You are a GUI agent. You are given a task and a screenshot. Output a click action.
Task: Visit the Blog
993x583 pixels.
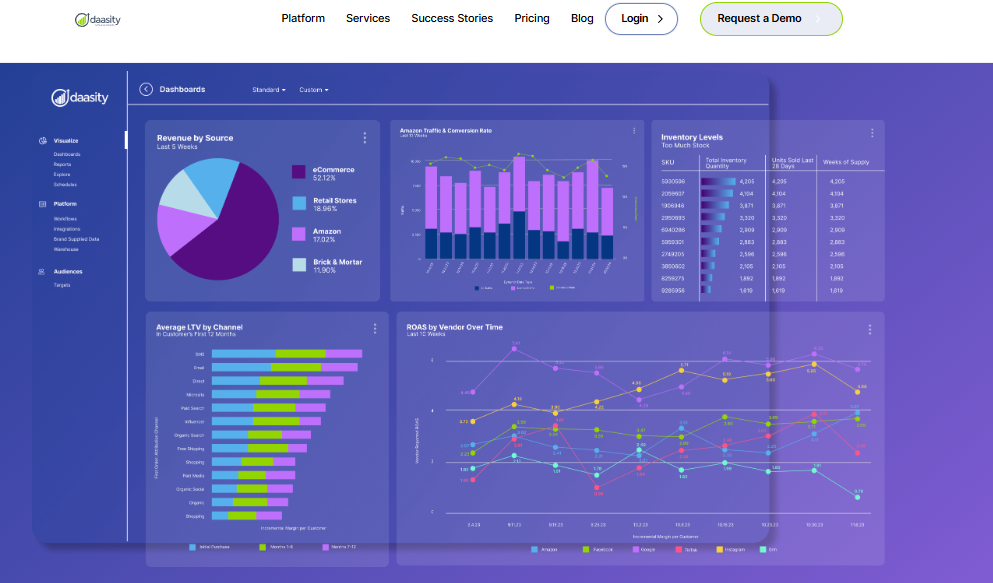pyautogui.click(x=581, y=18)
